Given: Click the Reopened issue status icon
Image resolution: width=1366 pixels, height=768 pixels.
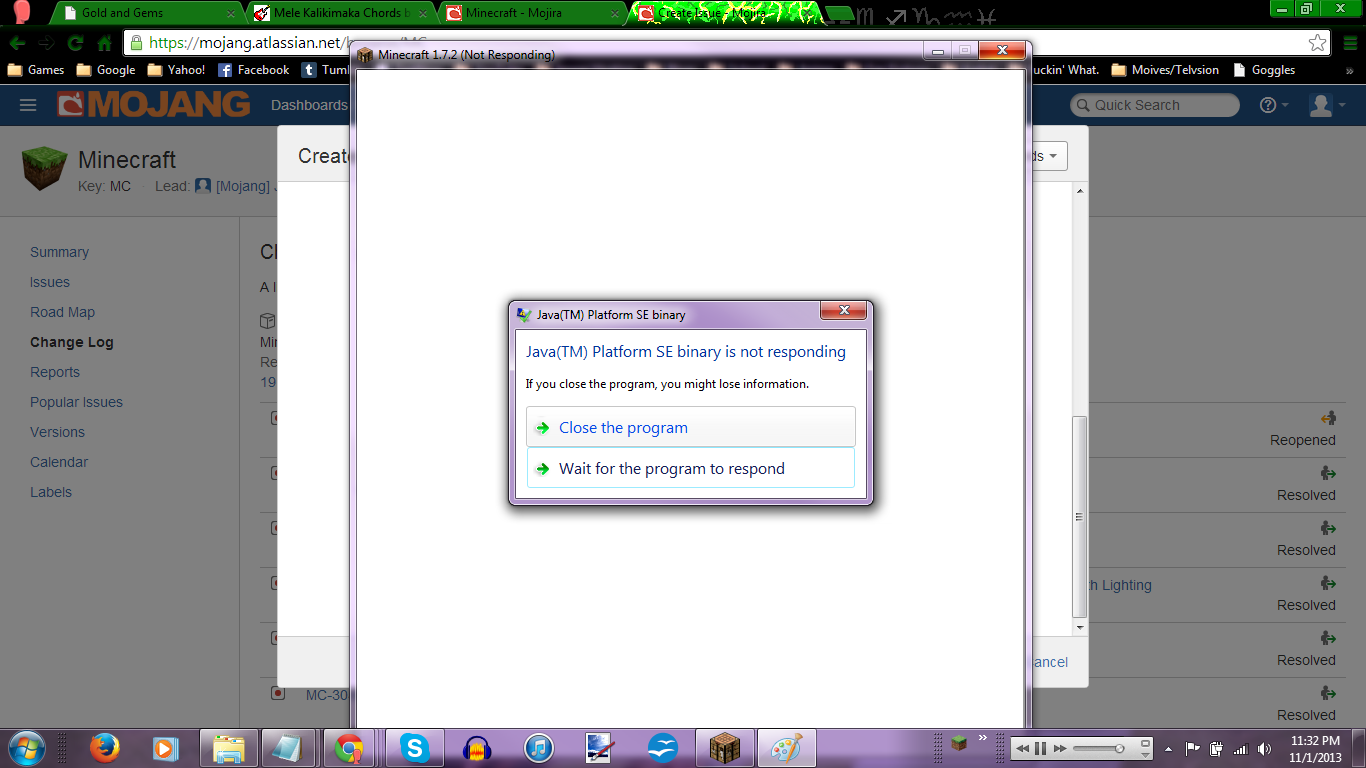Looking at the screenshot, I should (x=1328, y=418).
